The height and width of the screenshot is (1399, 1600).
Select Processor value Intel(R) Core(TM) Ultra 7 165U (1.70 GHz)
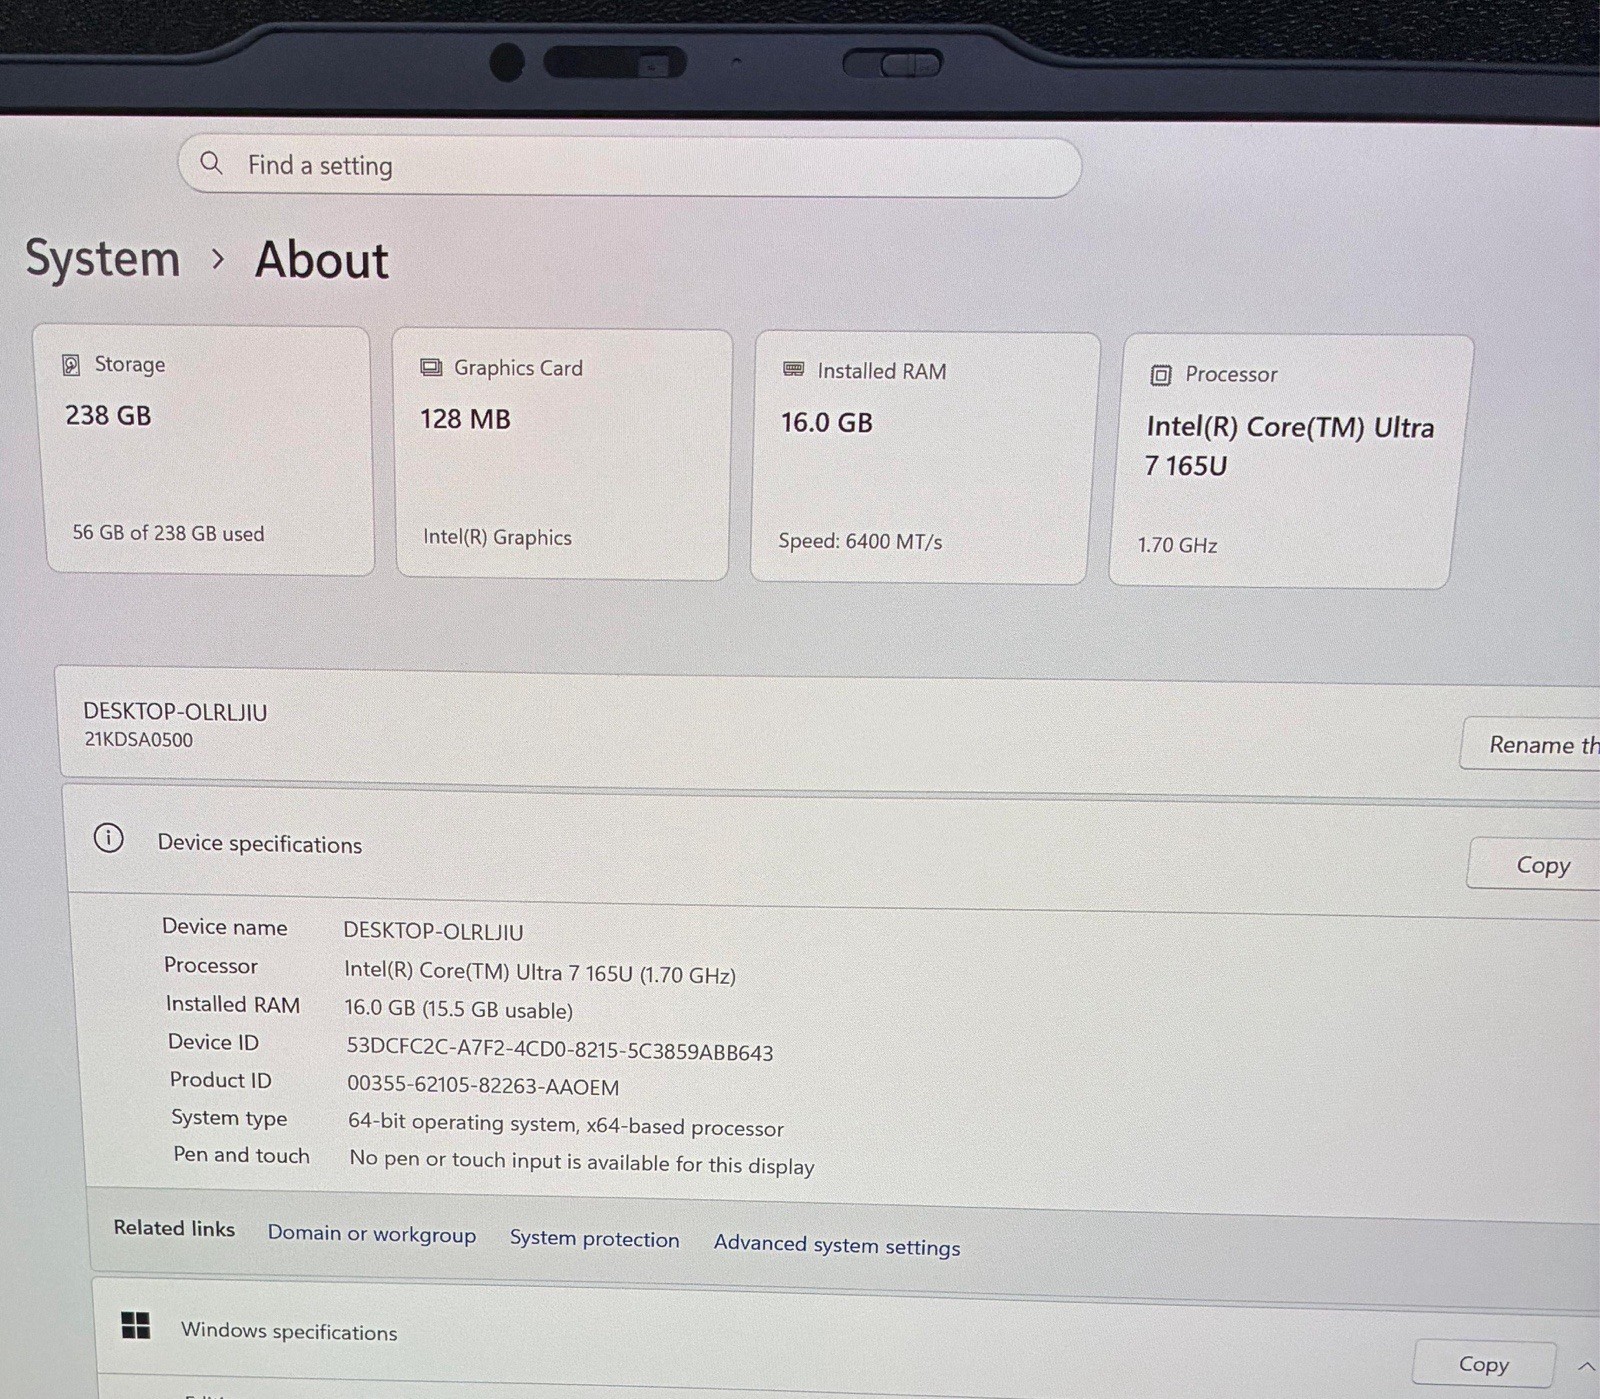[540, 972]
